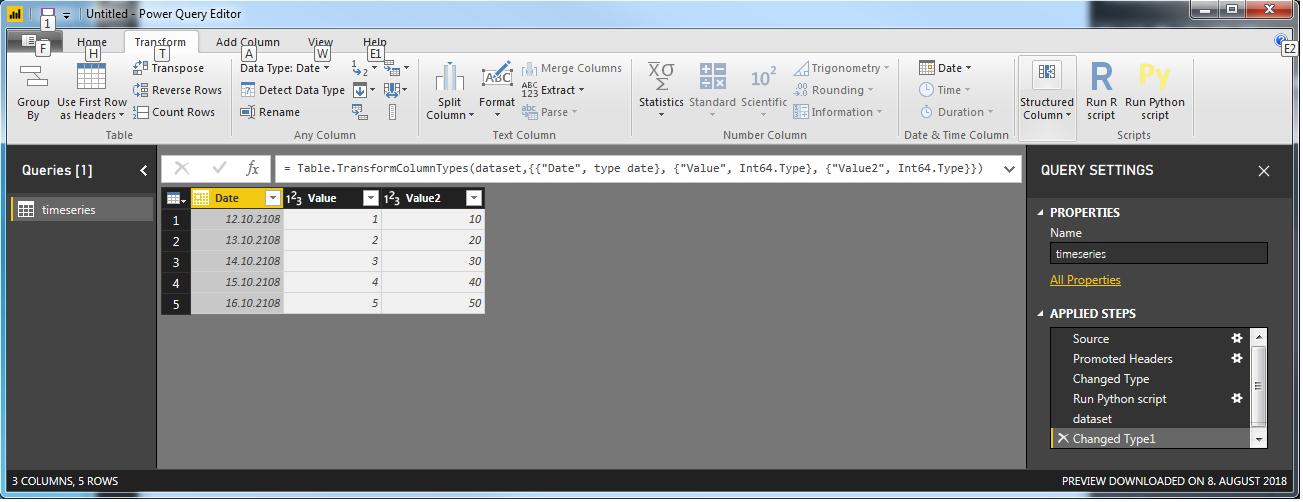Collapse the APPLIED STEPS section
Viewport: 1303px width, 502px height.
click(1040, 313)
